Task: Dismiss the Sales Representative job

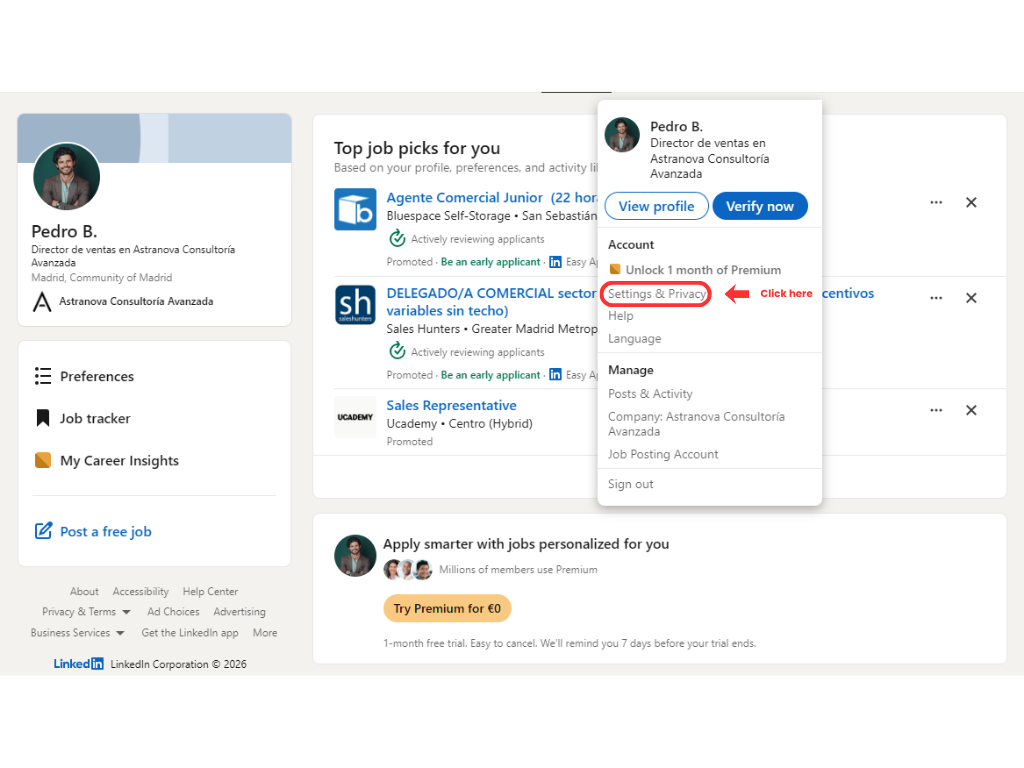Action: pyautogui.click(x=971, y=410)
